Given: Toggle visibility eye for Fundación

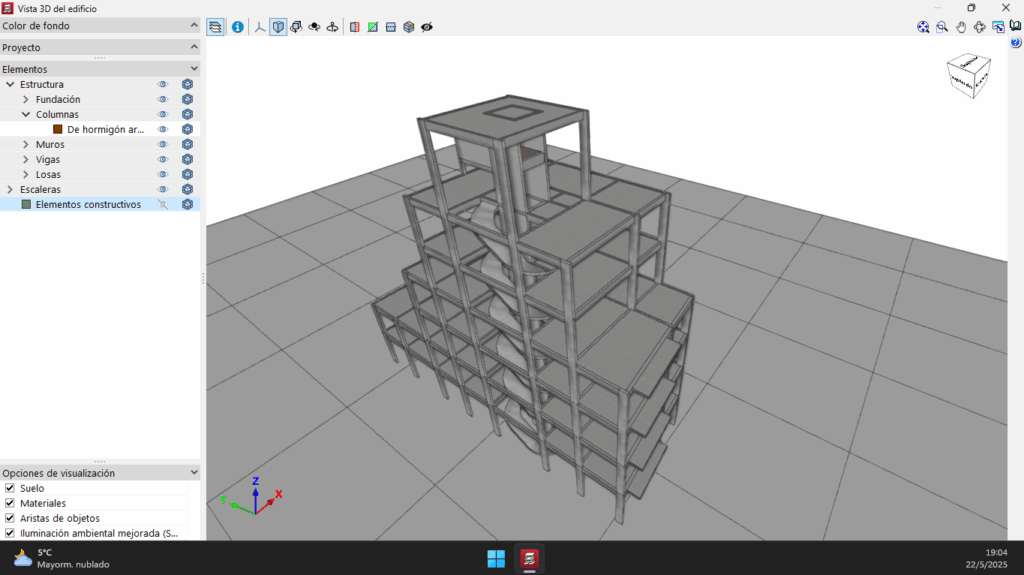Looking at the screenshot, I should [x=163, y=99].
